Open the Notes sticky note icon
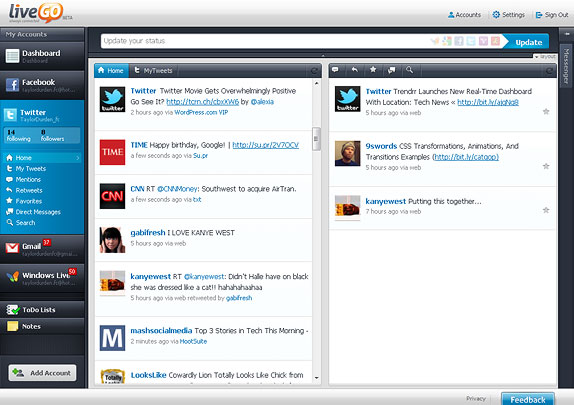This screenshot has width=574, height=405. [x=13, y=326]
